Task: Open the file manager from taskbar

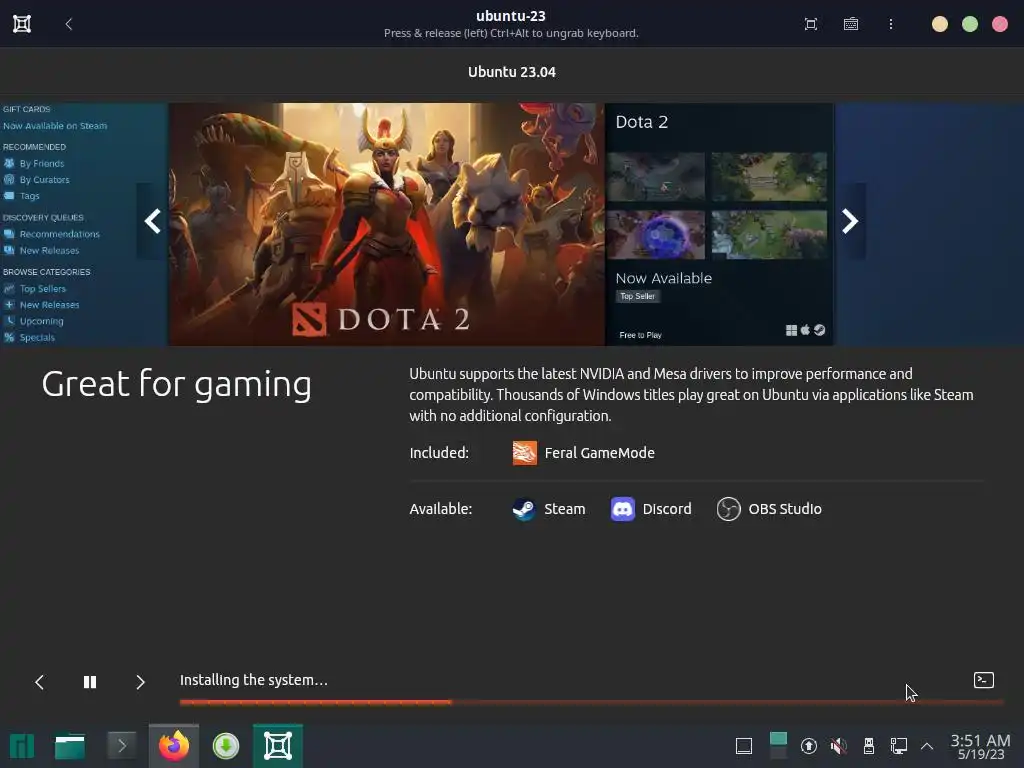Action: [70, 746]
